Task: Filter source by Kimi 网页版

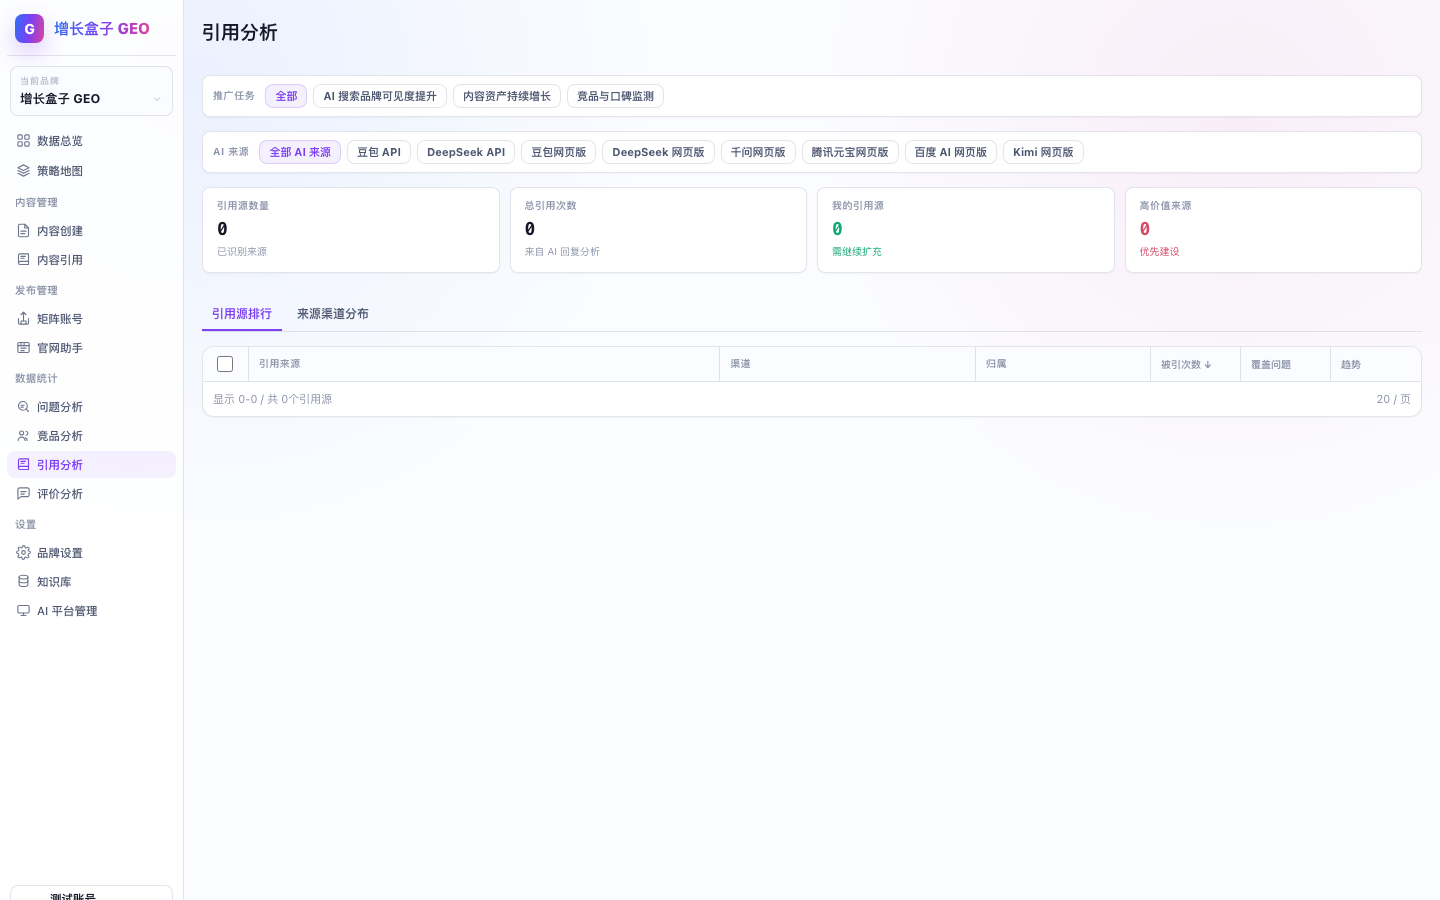Action: [1043, 152]
